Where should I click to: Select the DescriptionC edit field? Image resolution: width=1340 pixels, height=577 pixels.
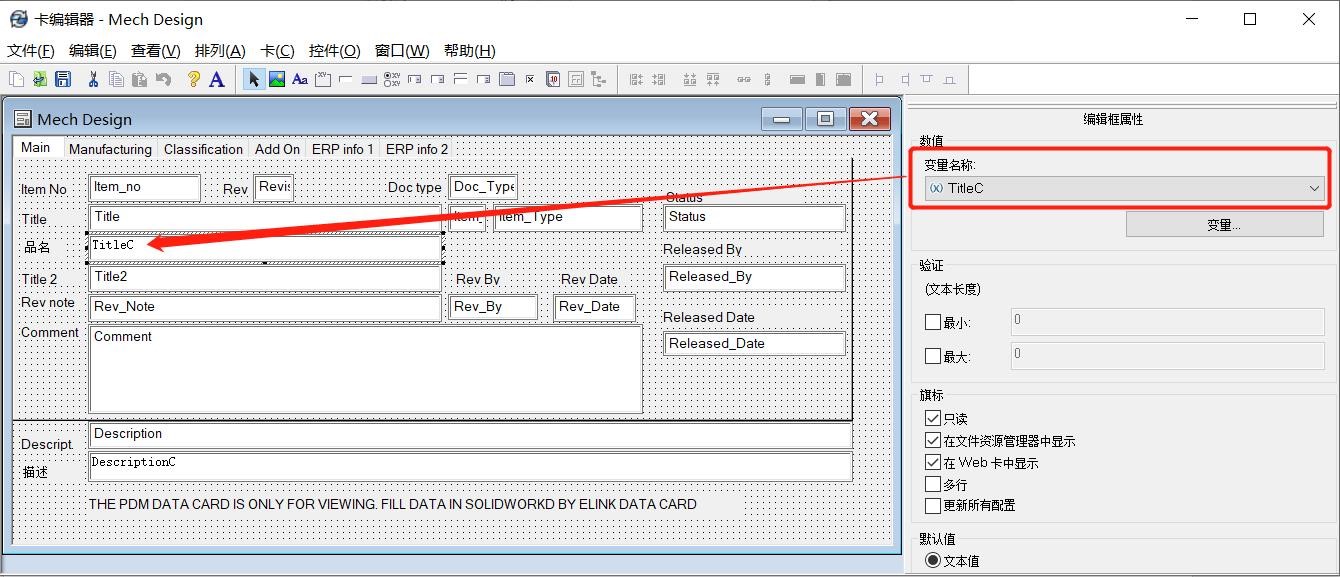coord(470,466)
